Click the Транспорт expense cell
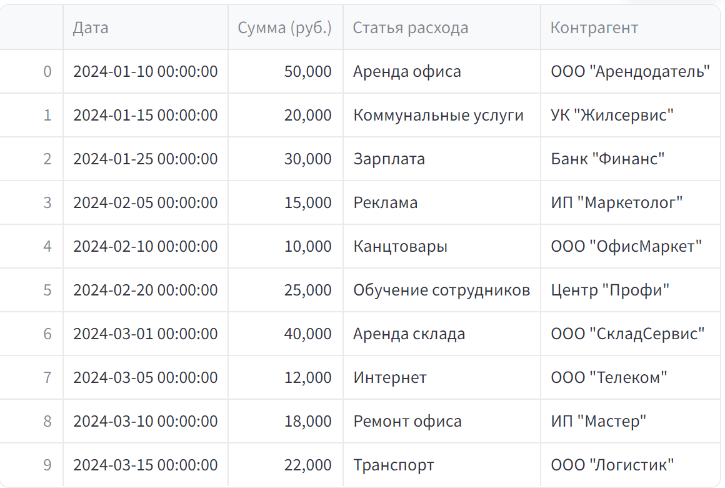Viewport: 725px width, 488px height. pos(442,465)
